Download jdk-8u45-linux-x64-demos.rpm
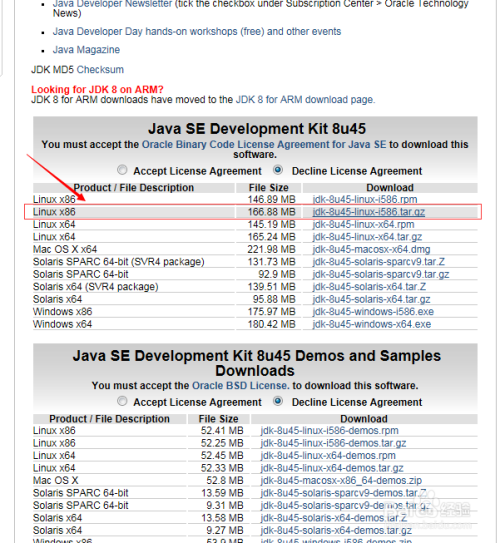The image size is (500, 543). point(328,455)
